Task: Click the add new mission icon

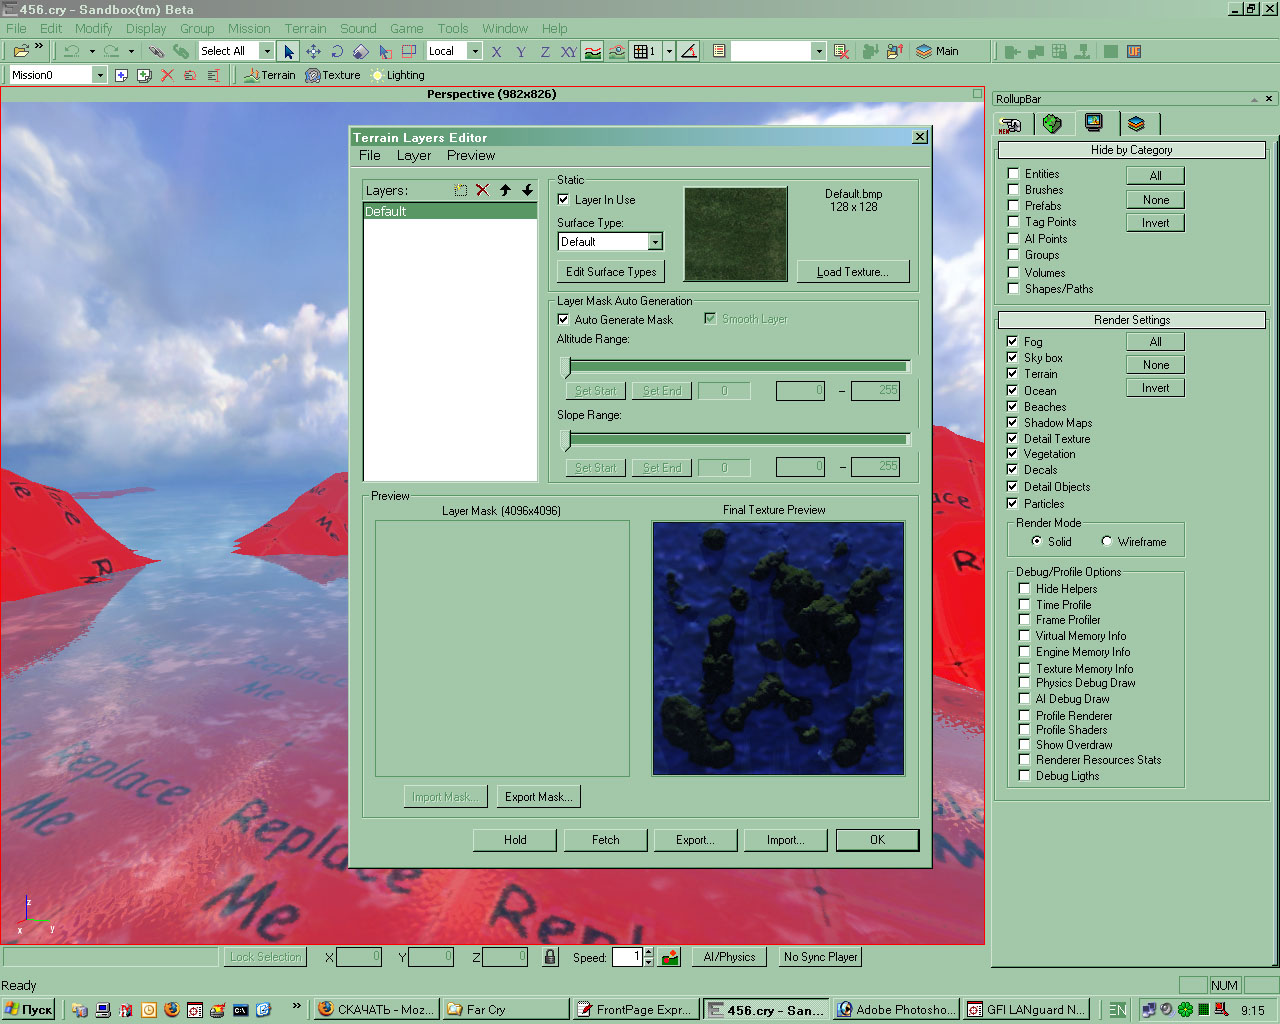Action: [121, 75]
